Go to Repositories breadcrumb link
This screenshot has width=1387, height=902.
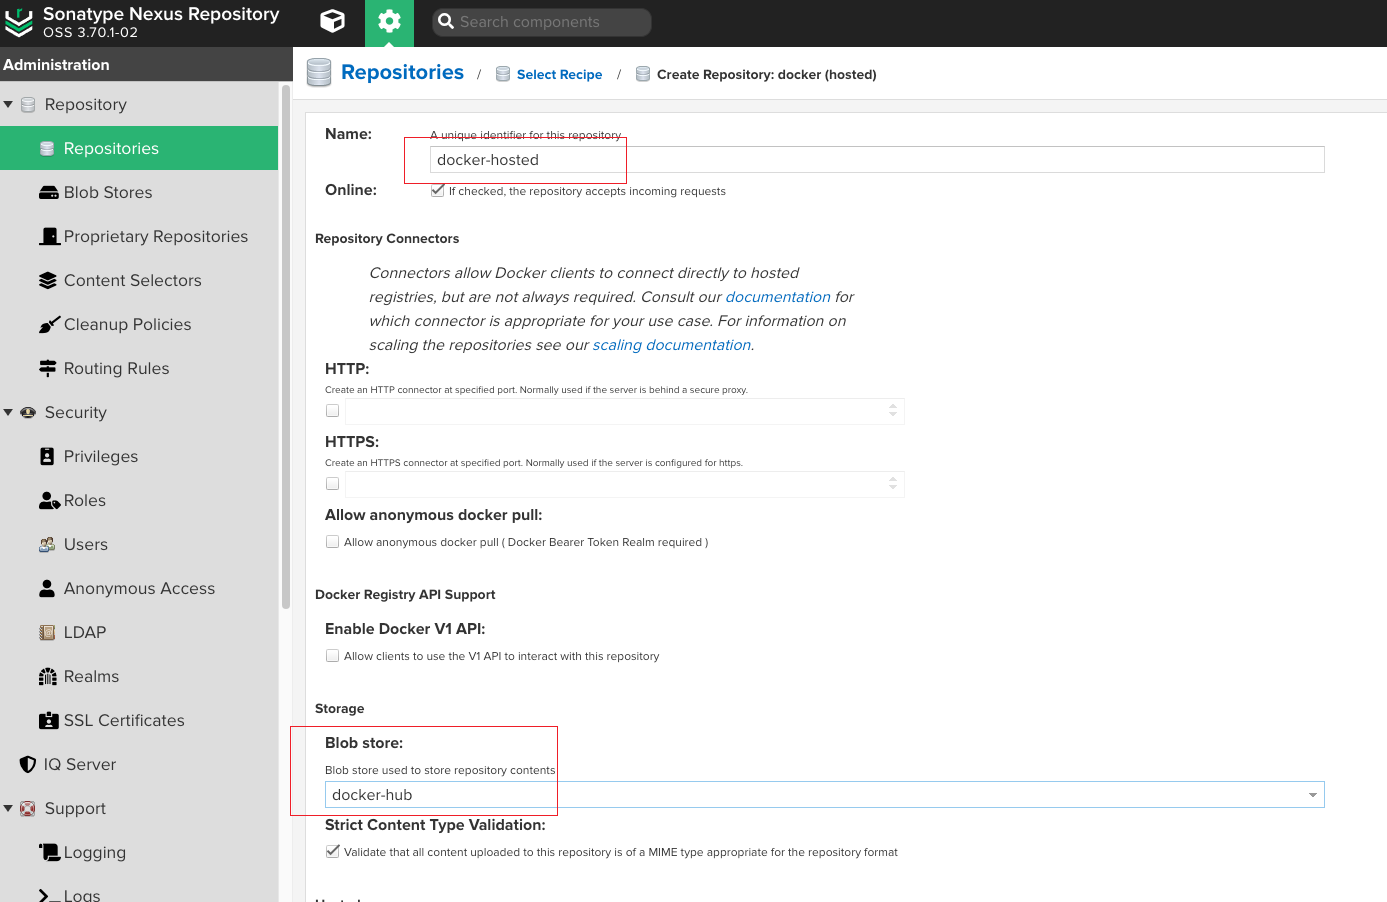pyautogui.click(x=402, y=72)
